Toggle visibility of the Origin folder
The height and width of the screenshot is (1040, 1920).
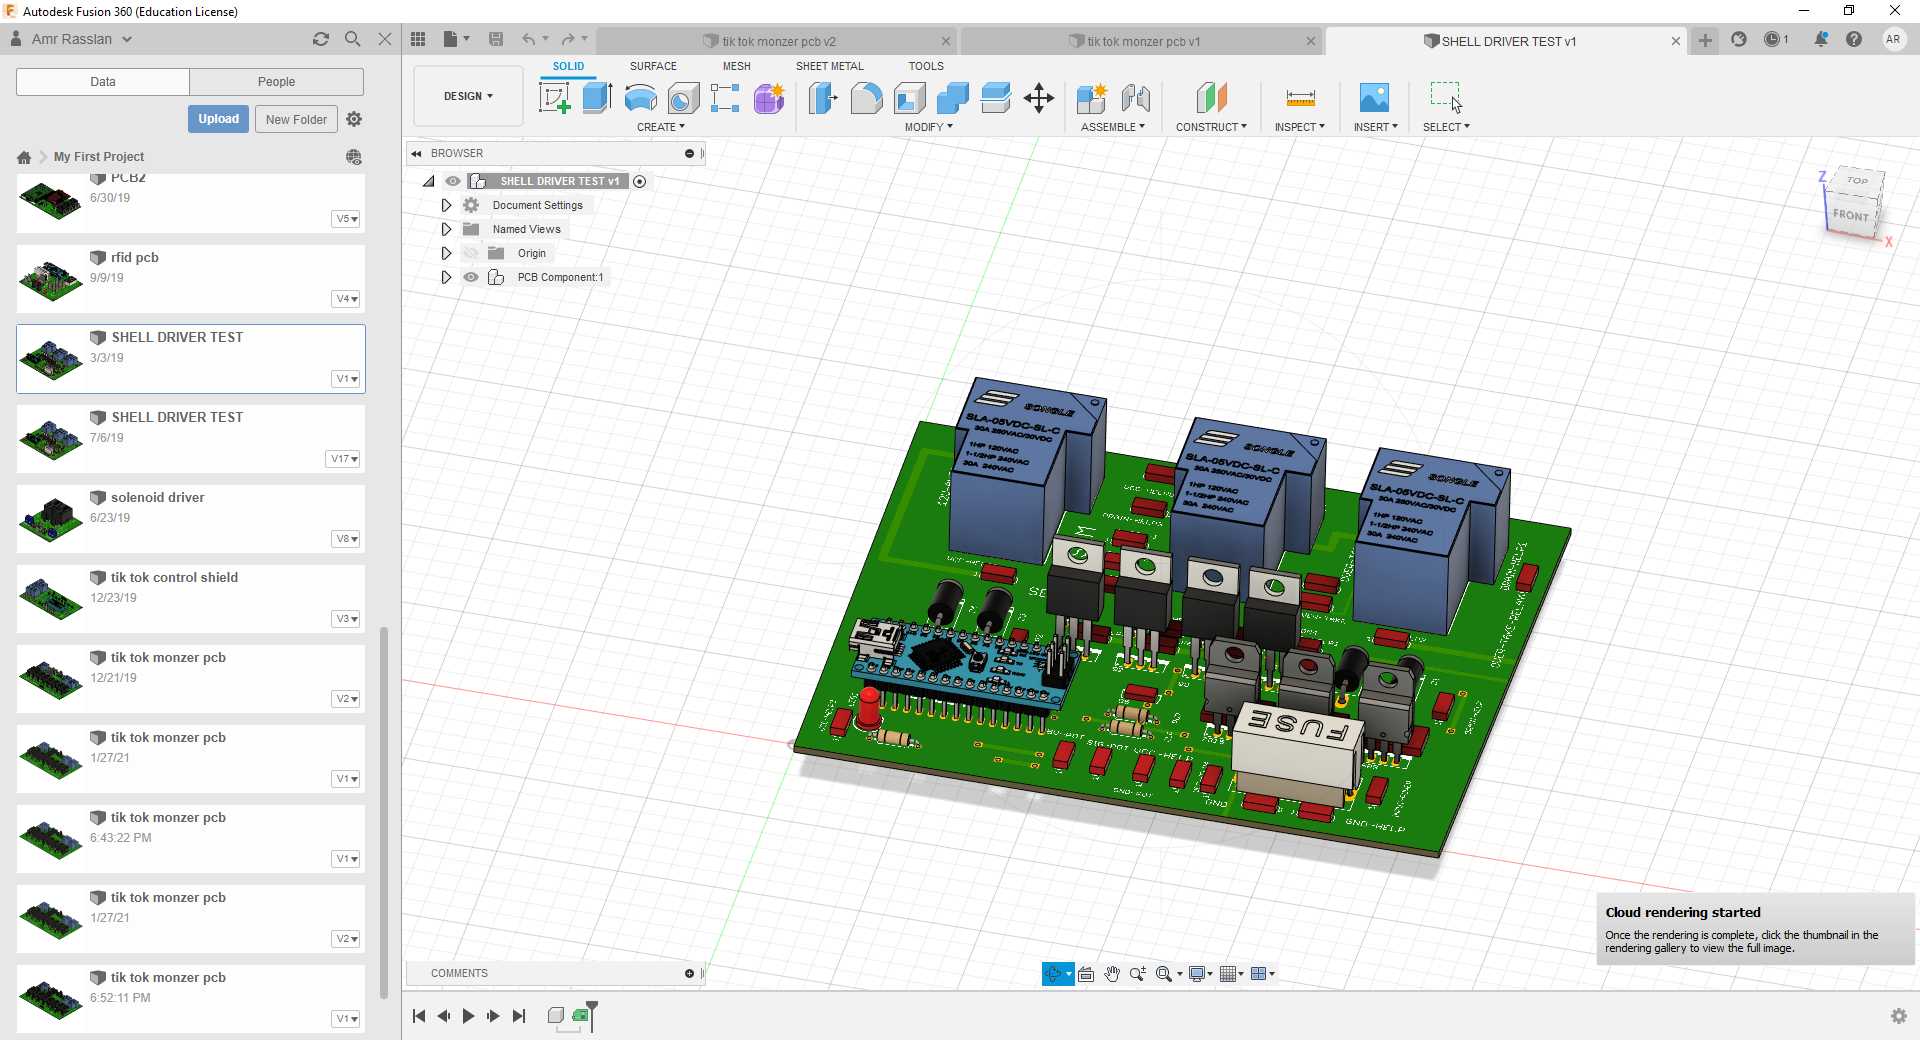pyautogui.click(x=471, y=253)
